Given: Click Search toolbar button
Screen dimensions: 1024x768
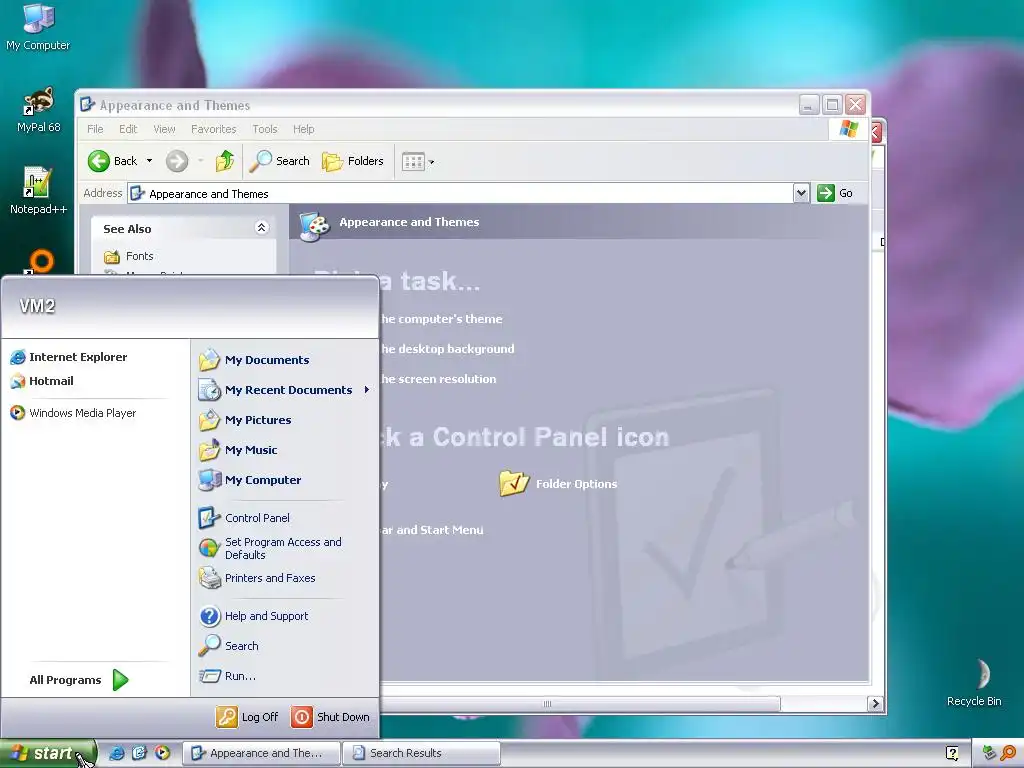Looking at the screenshot, I should tap(280, 161).
